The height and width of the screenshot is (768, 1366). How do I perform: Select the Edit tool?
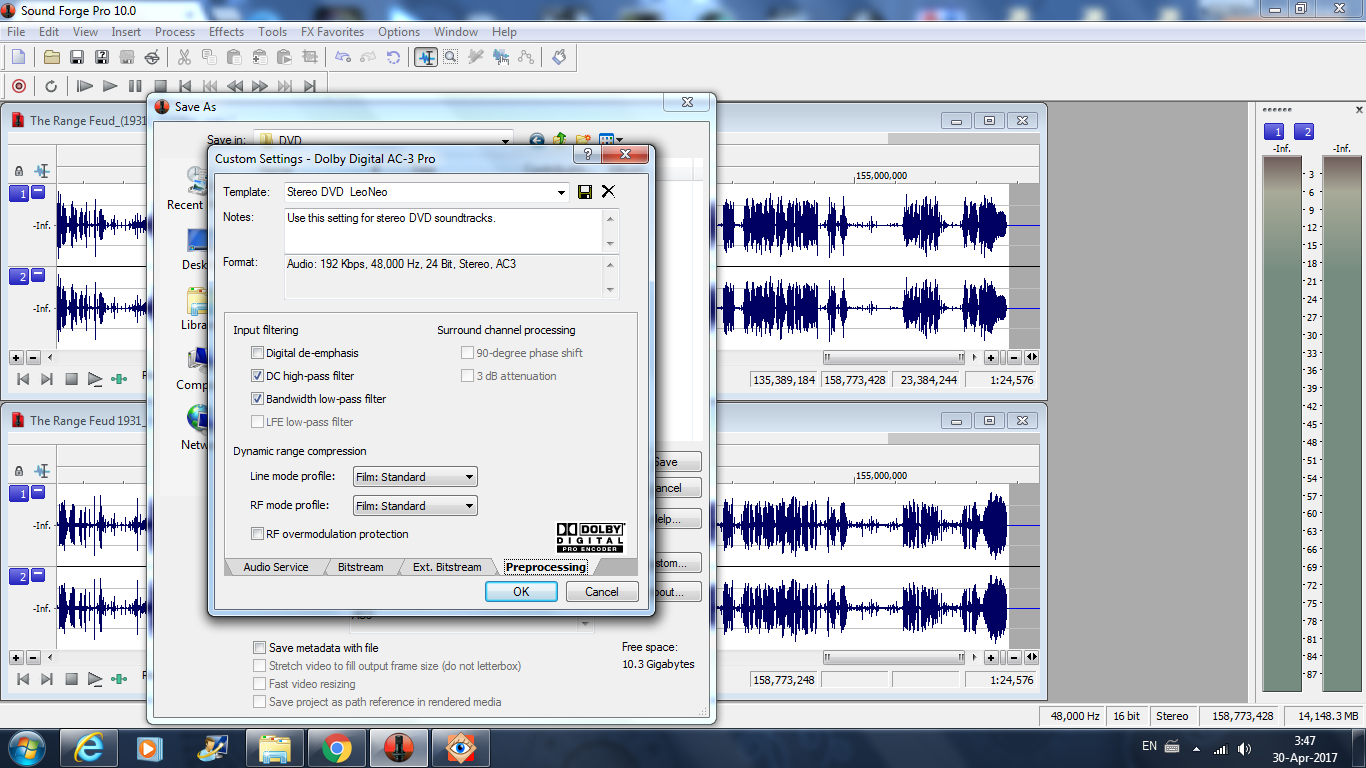[x=426, y=57]
